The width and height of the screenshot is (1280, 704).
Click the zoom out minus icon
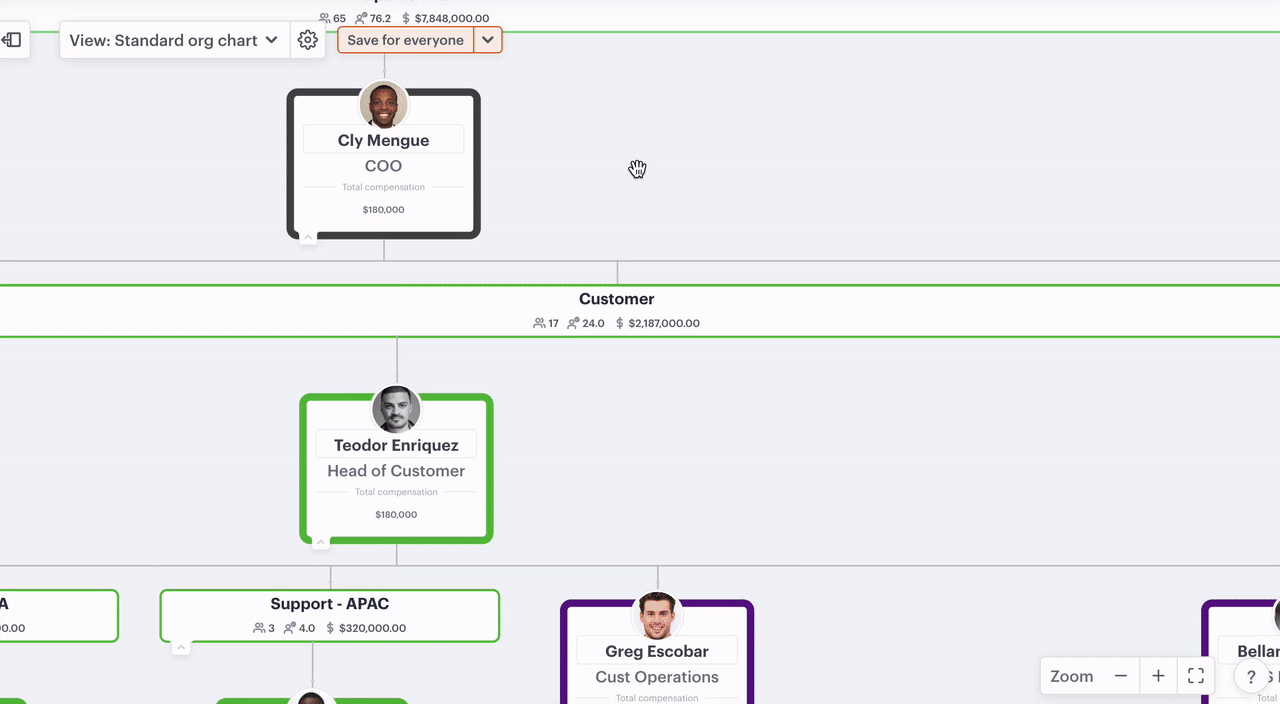click(1121, 676)
